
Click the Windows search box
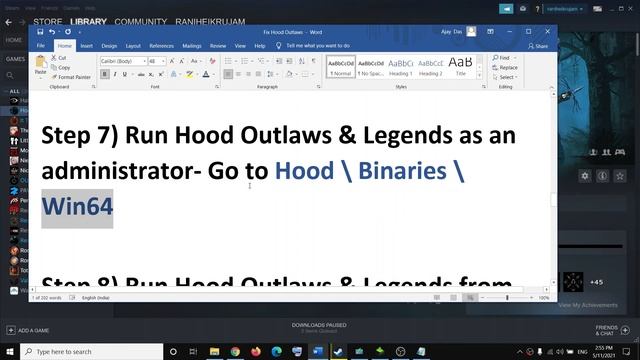tap(91, 351)
